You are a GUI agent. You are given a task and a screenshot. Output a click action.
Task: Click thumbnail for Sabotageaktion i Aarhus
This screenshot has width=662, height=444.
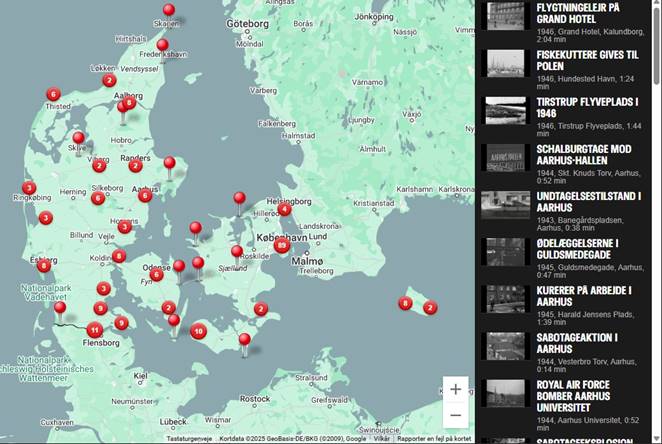[x=505, y=346]
